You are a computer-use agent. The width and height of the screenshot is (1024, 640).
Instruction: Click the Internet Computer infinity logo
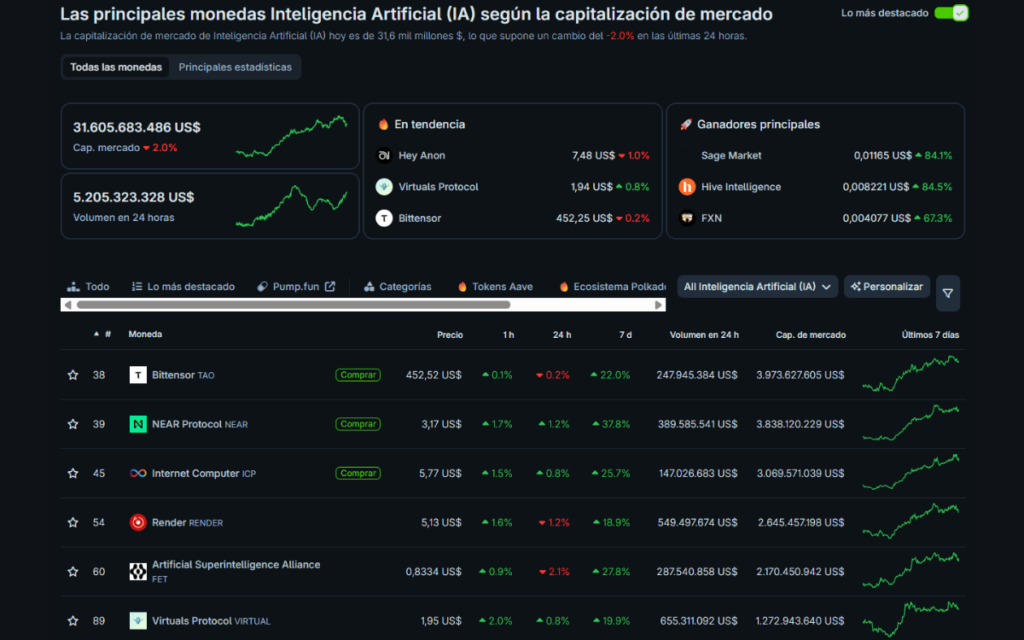[138, 473]
